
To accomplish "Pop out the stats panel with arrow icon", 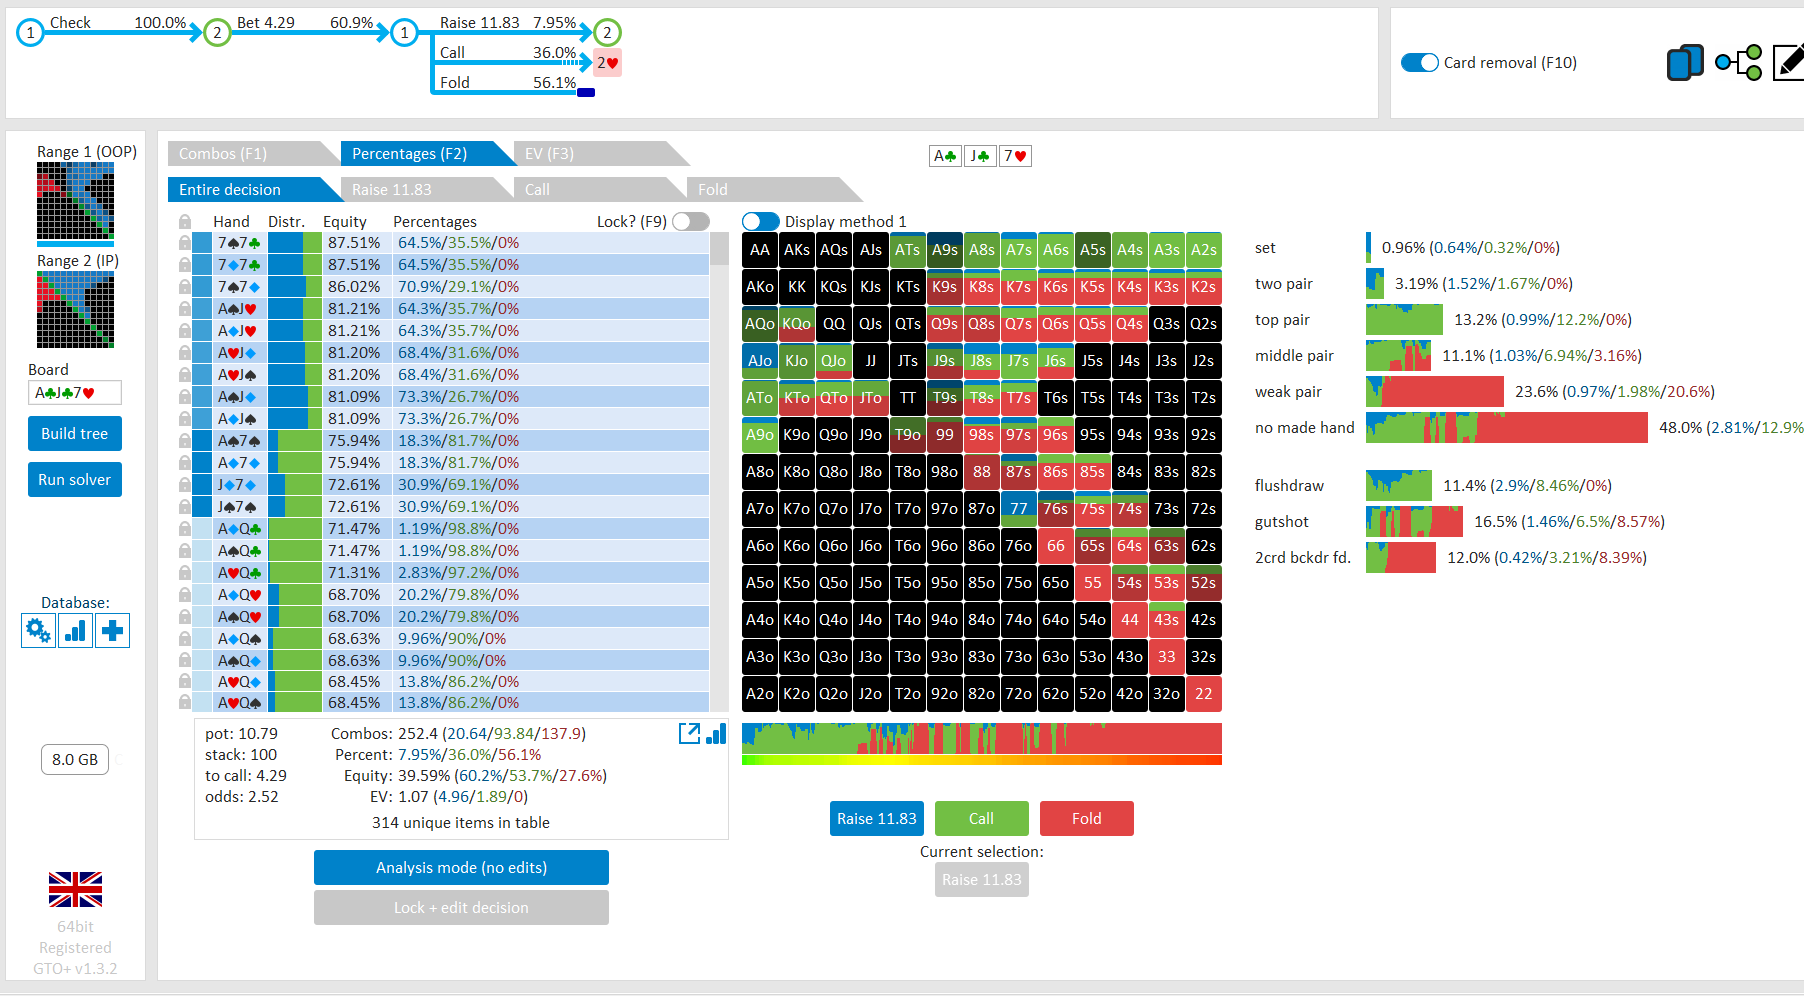I will click(x=688, y=734).
